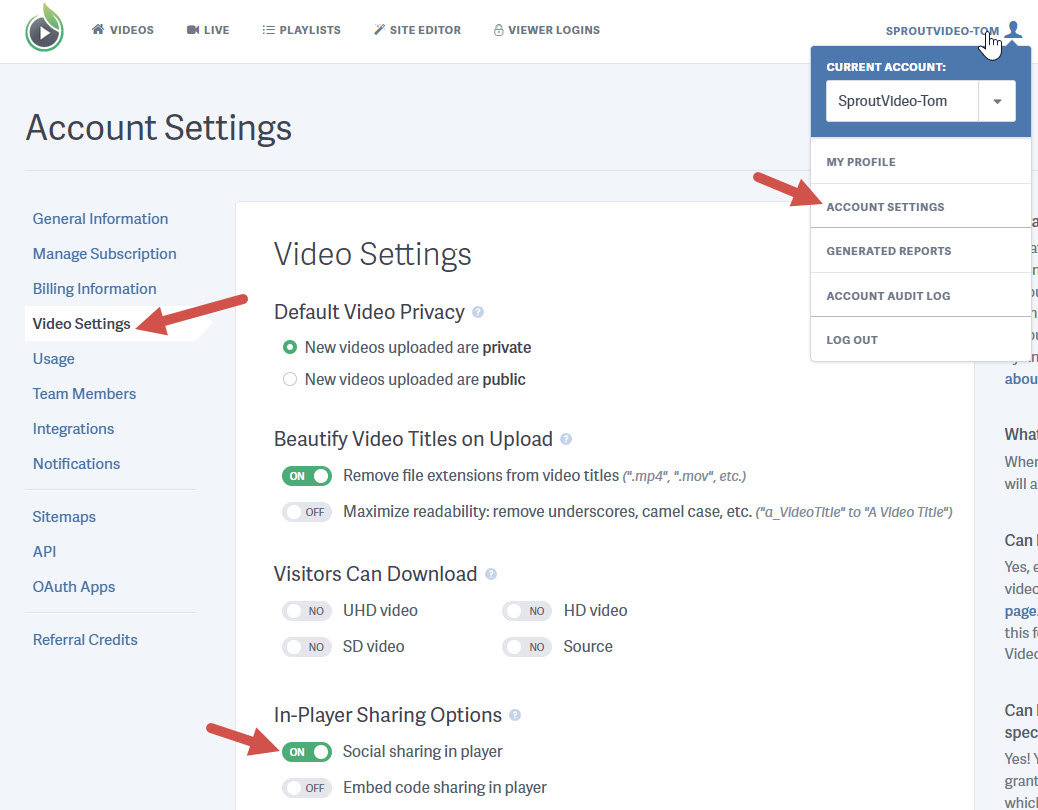
Task: Open the Playlists nav item
Action: point(301,30)
